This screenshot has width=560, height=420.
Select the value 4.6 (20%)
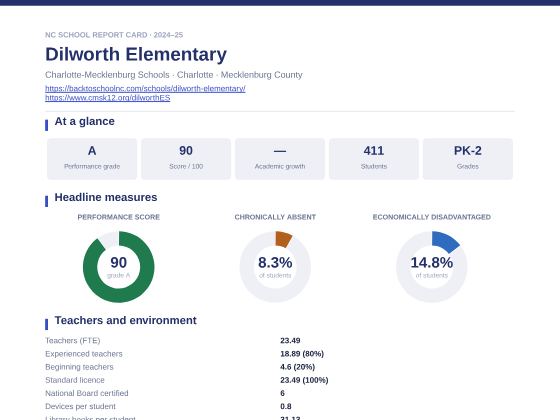click(298, 367)
